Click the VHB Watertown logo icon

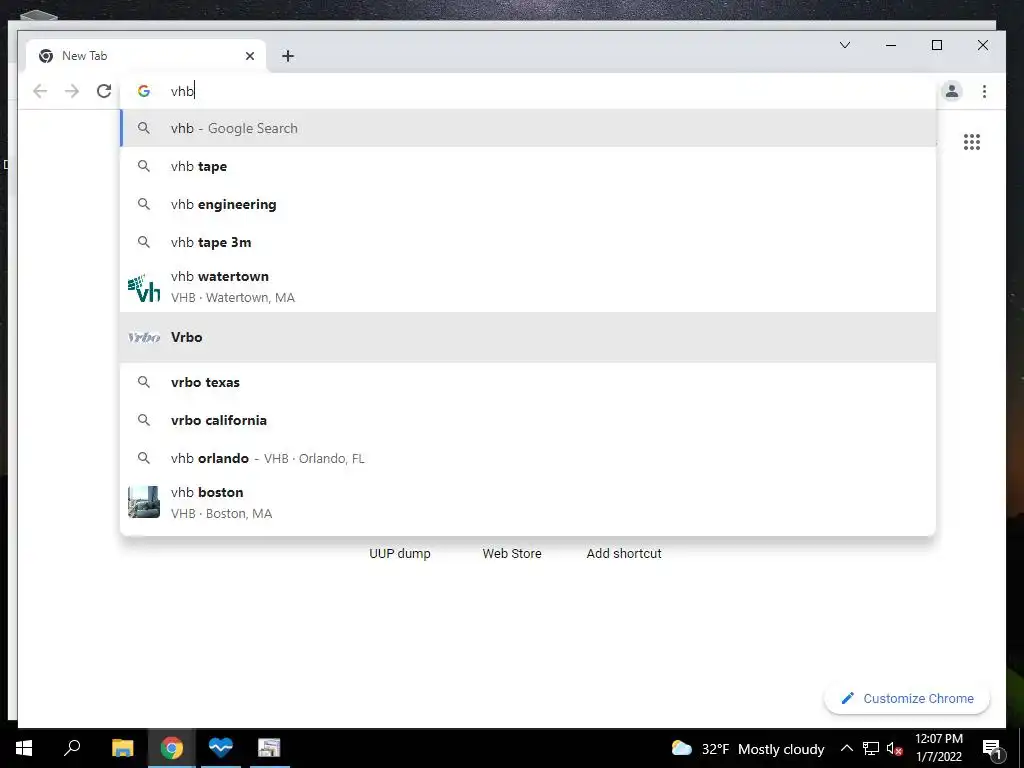pos(144,287)
